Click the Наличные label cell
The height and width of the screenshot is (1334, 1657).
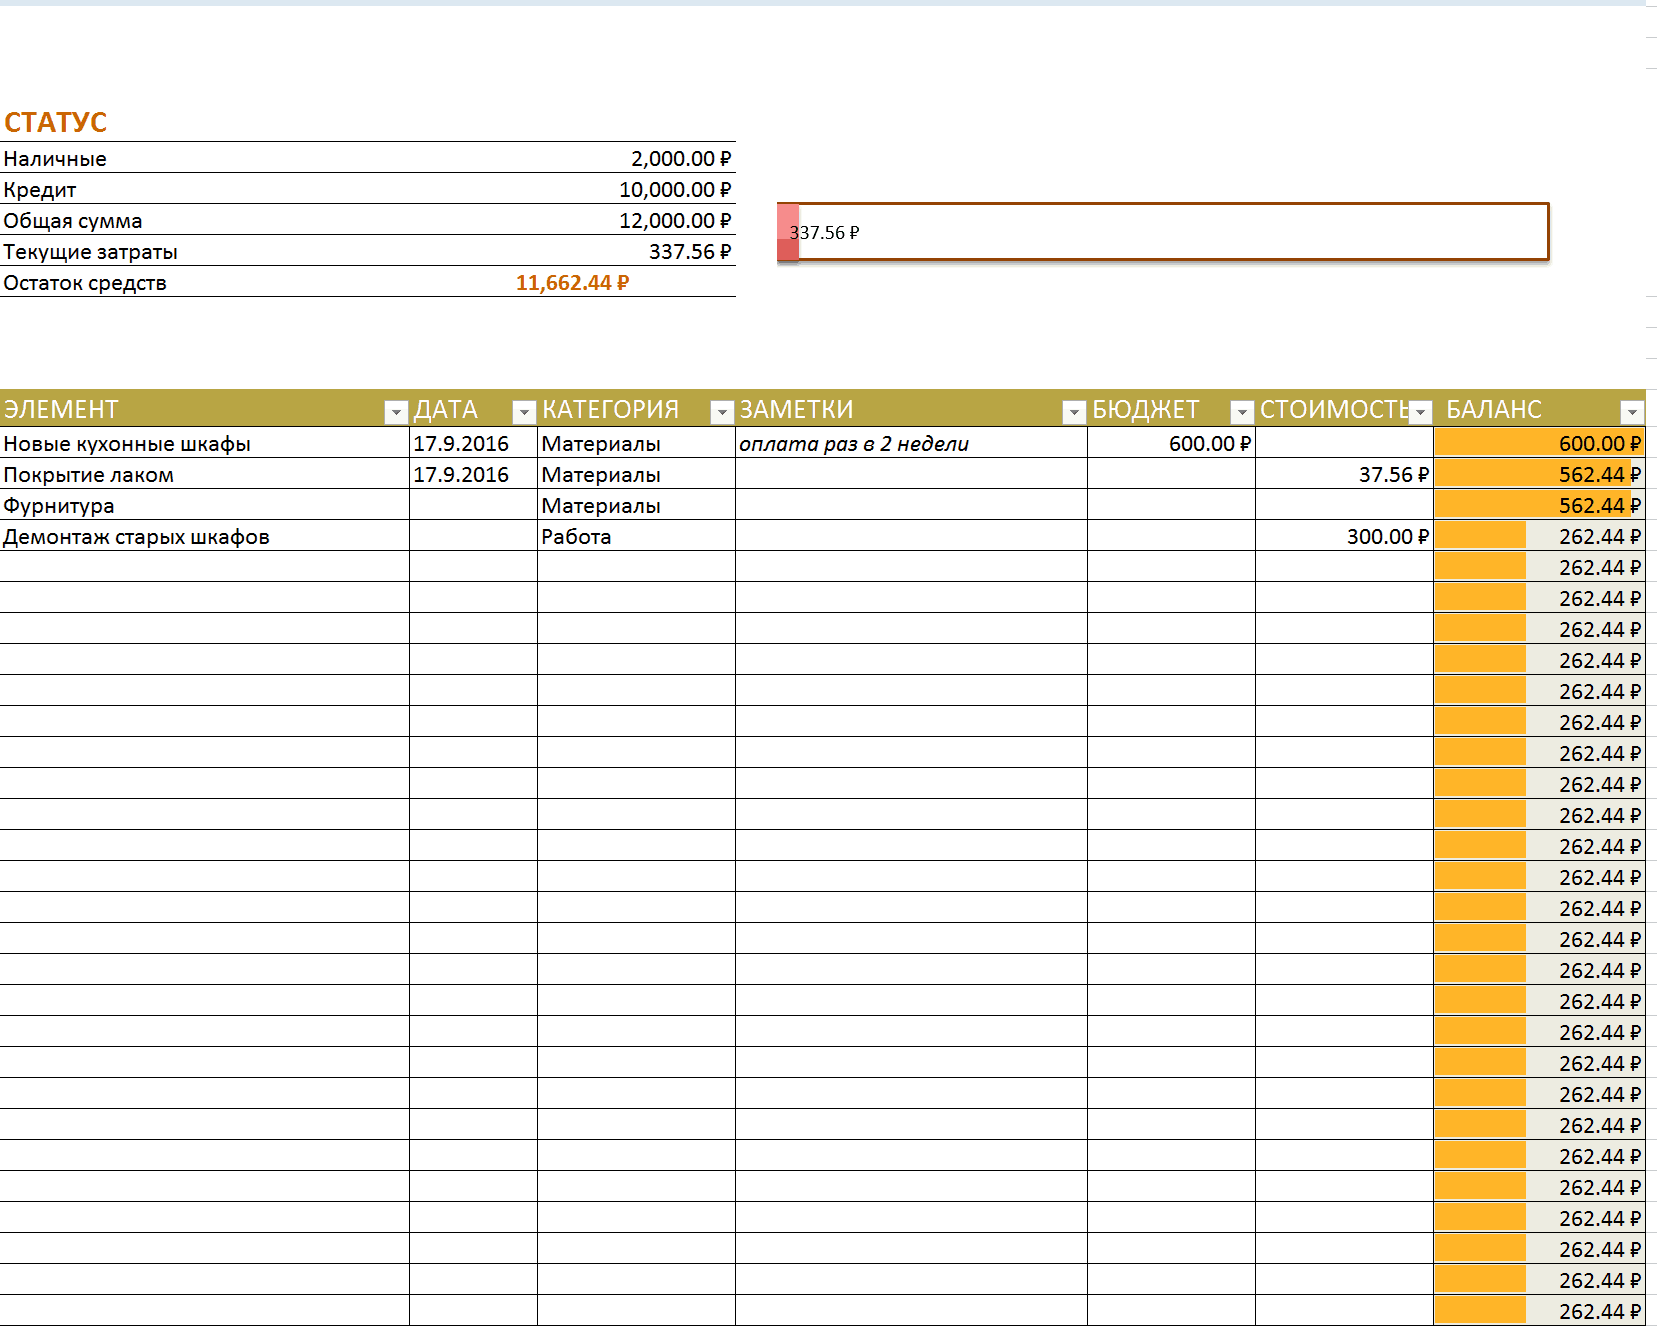pos(55,159)
